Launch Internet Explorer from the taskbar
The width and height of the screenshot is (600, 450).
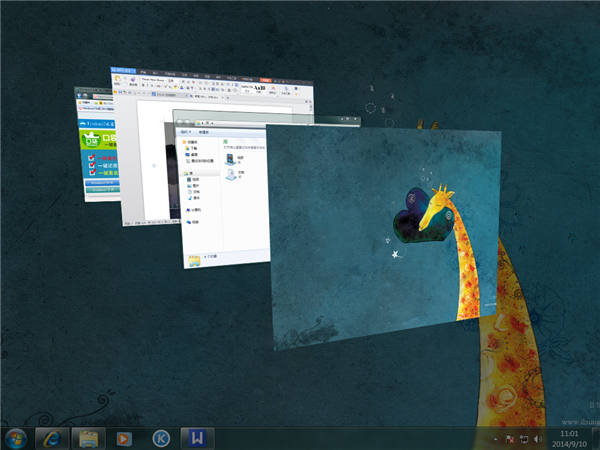[x=51, y=438]
